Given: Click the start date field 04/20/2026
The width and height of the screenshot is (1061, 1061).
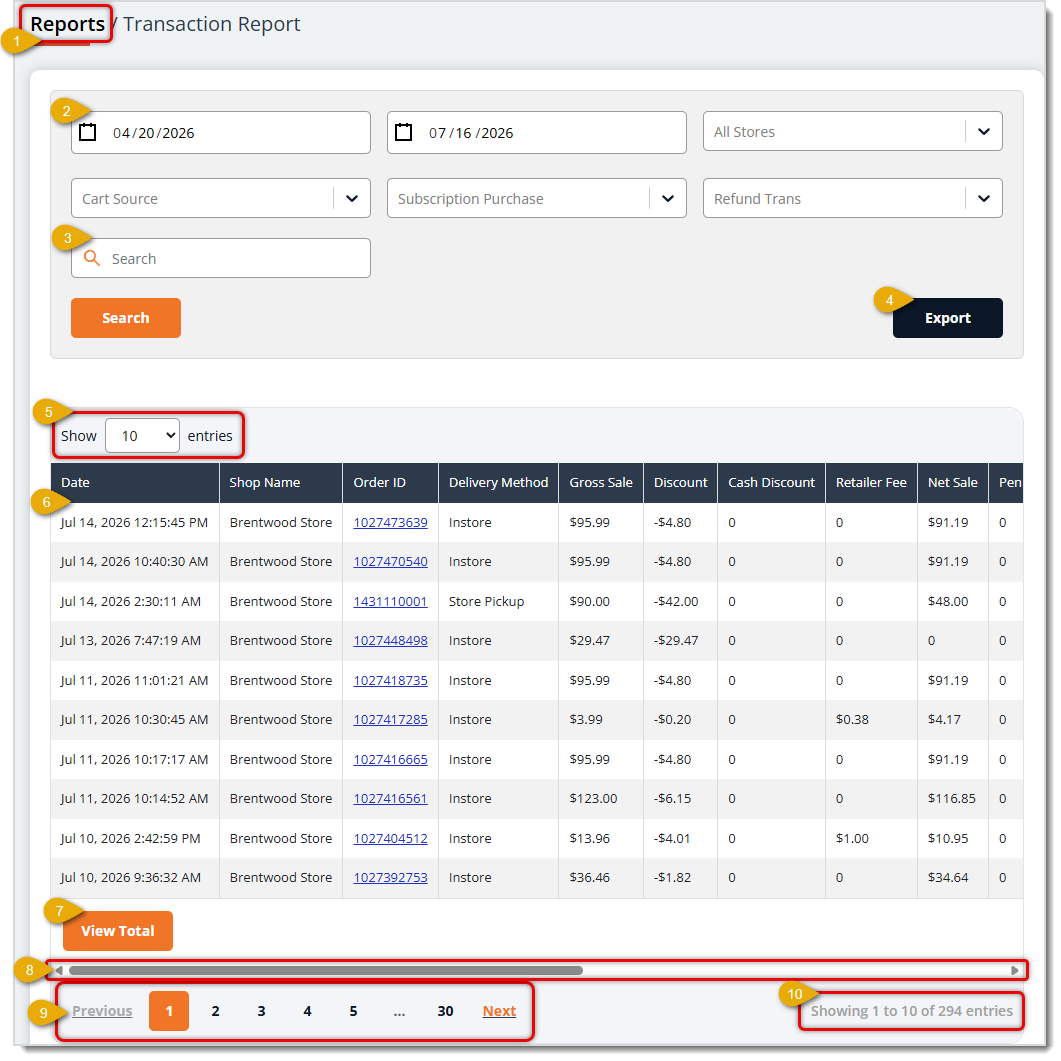Looking at the screenshot, I should (x=221, y=133).
